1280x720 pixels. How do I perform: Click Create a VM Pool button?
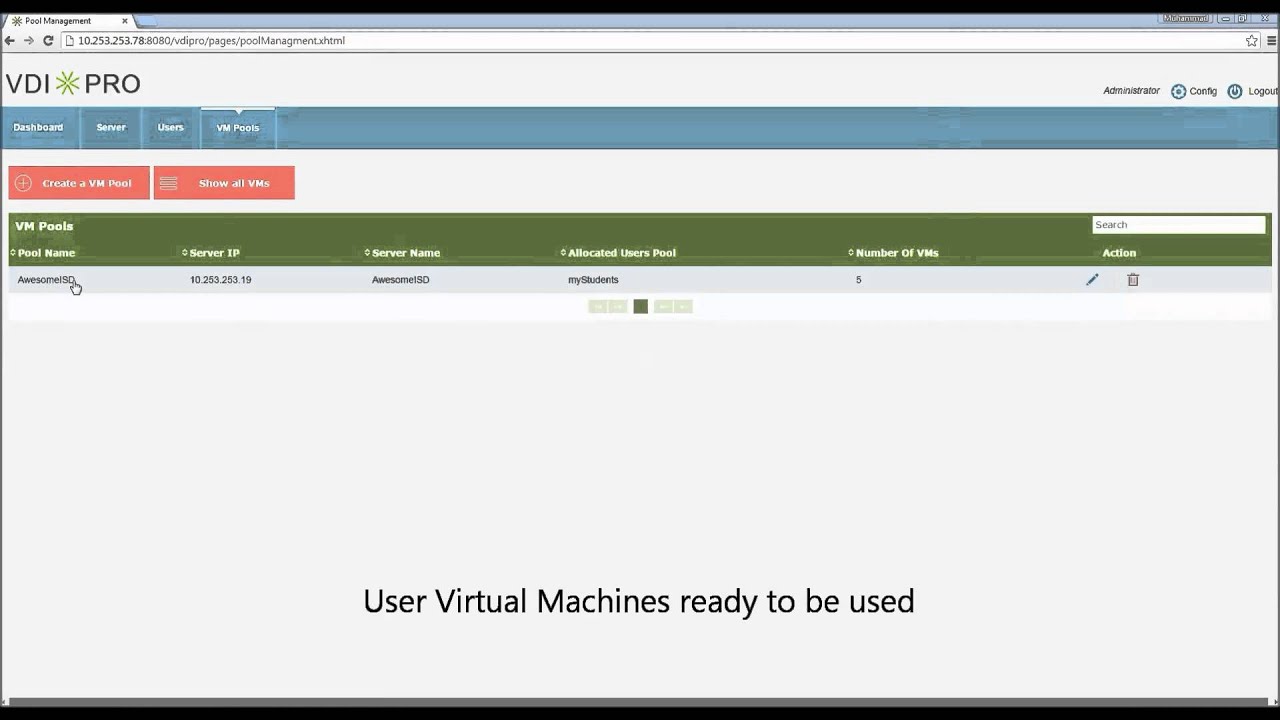(x=79, y=183)
